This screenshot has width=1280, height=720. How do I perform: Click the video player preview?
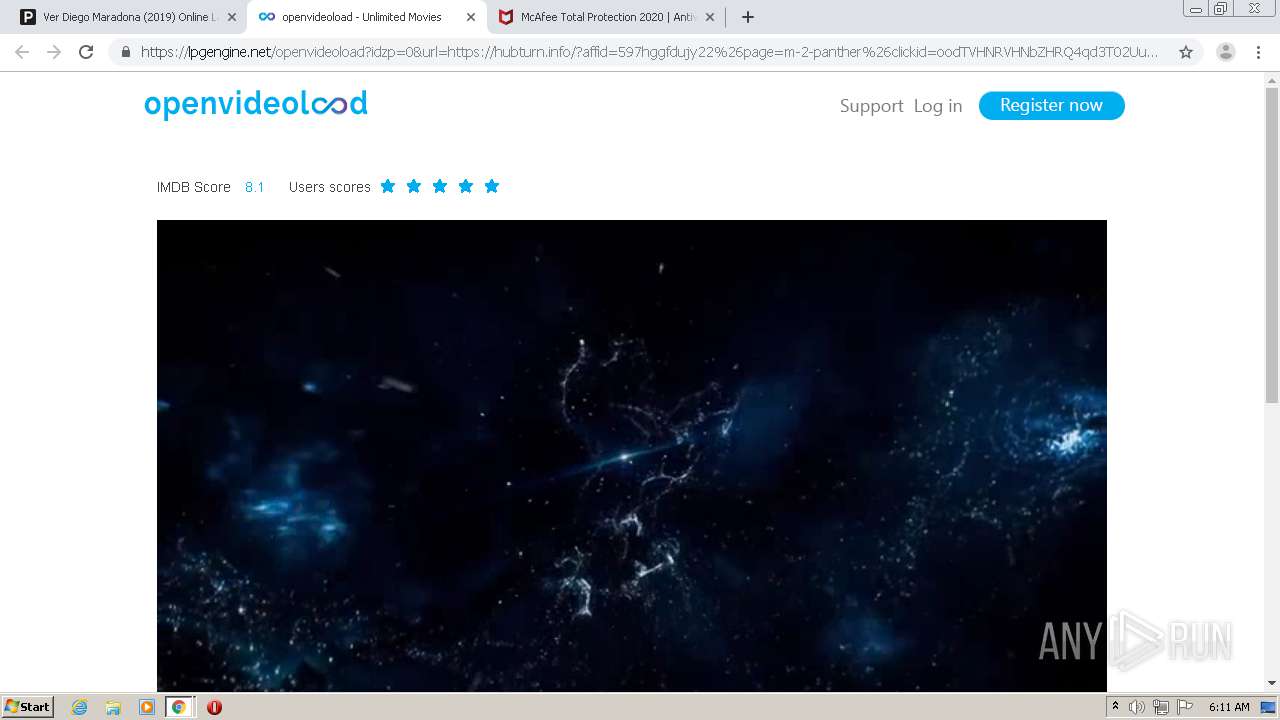[x=632, y=455]
